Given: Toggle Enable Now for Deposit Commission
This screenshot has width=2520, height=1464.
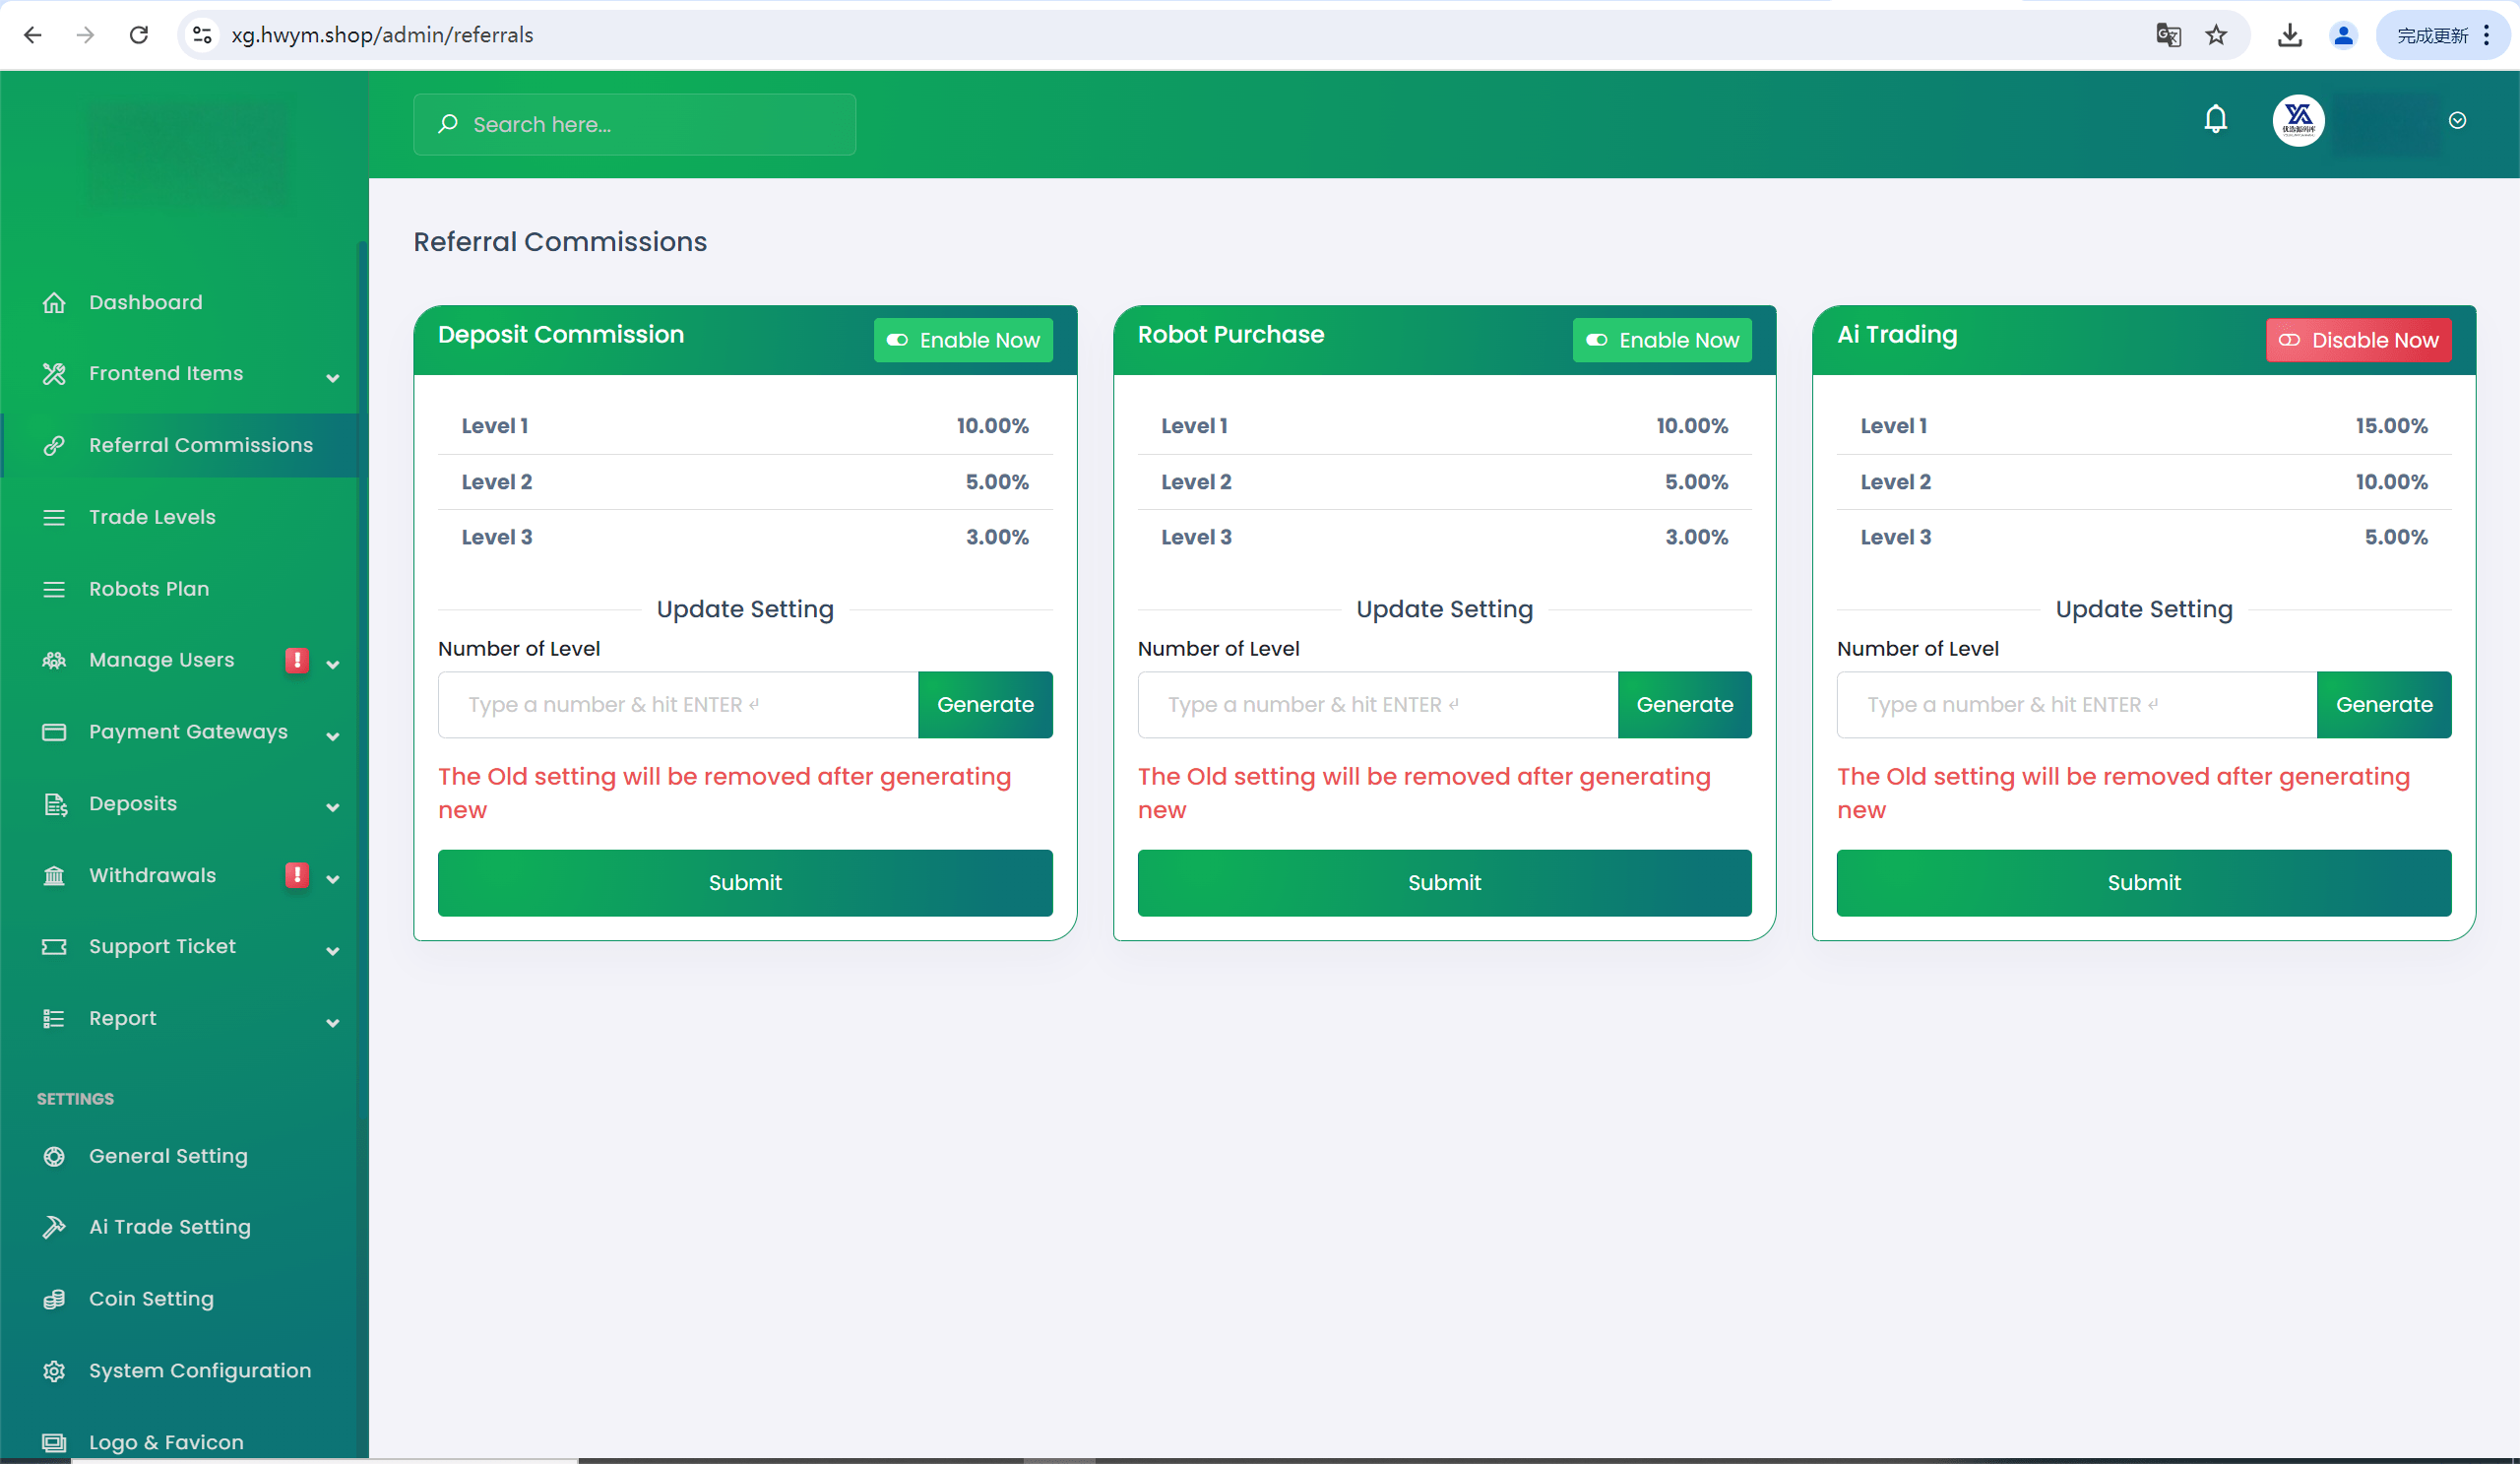Looking at the screenshot, I should (962, 340).
